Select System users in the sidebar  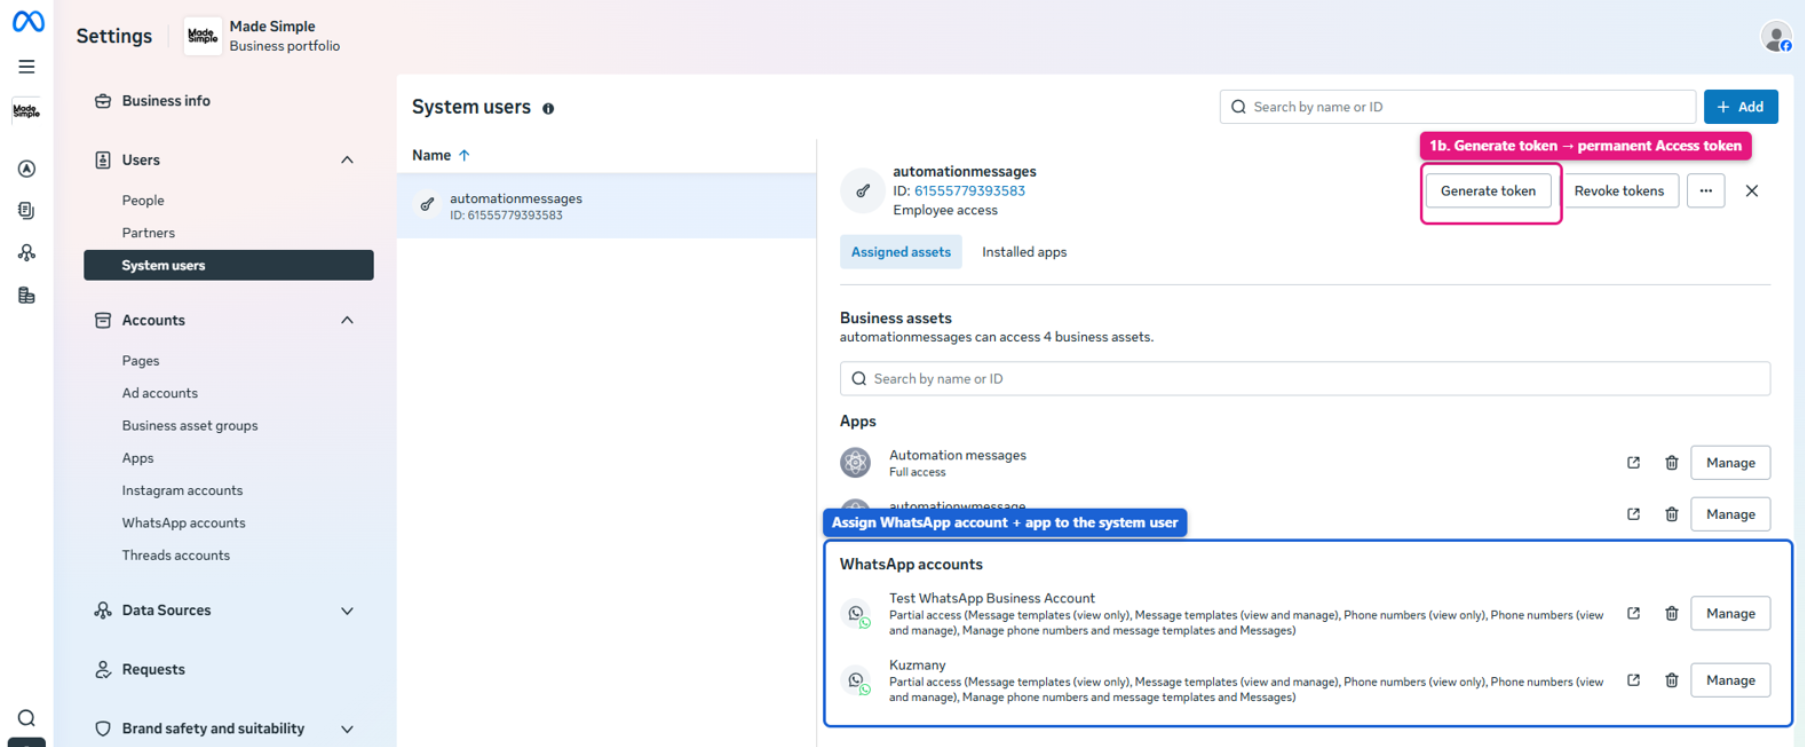click(229, 265)
